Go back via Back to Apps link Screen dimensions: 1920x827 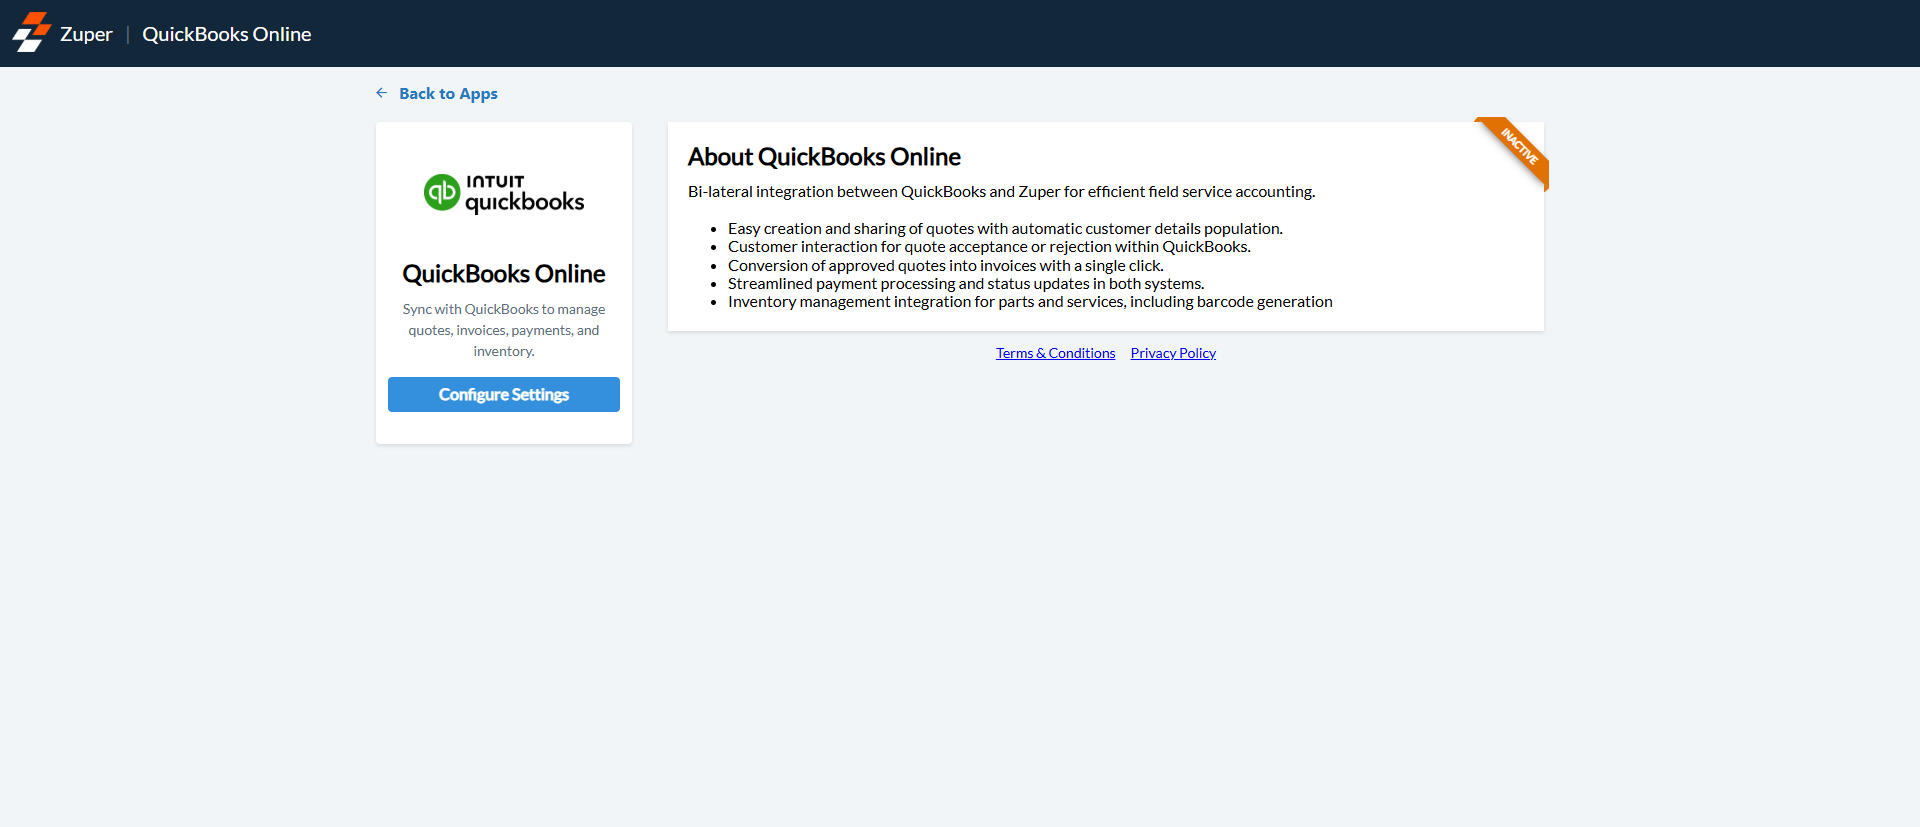(448, 93)
